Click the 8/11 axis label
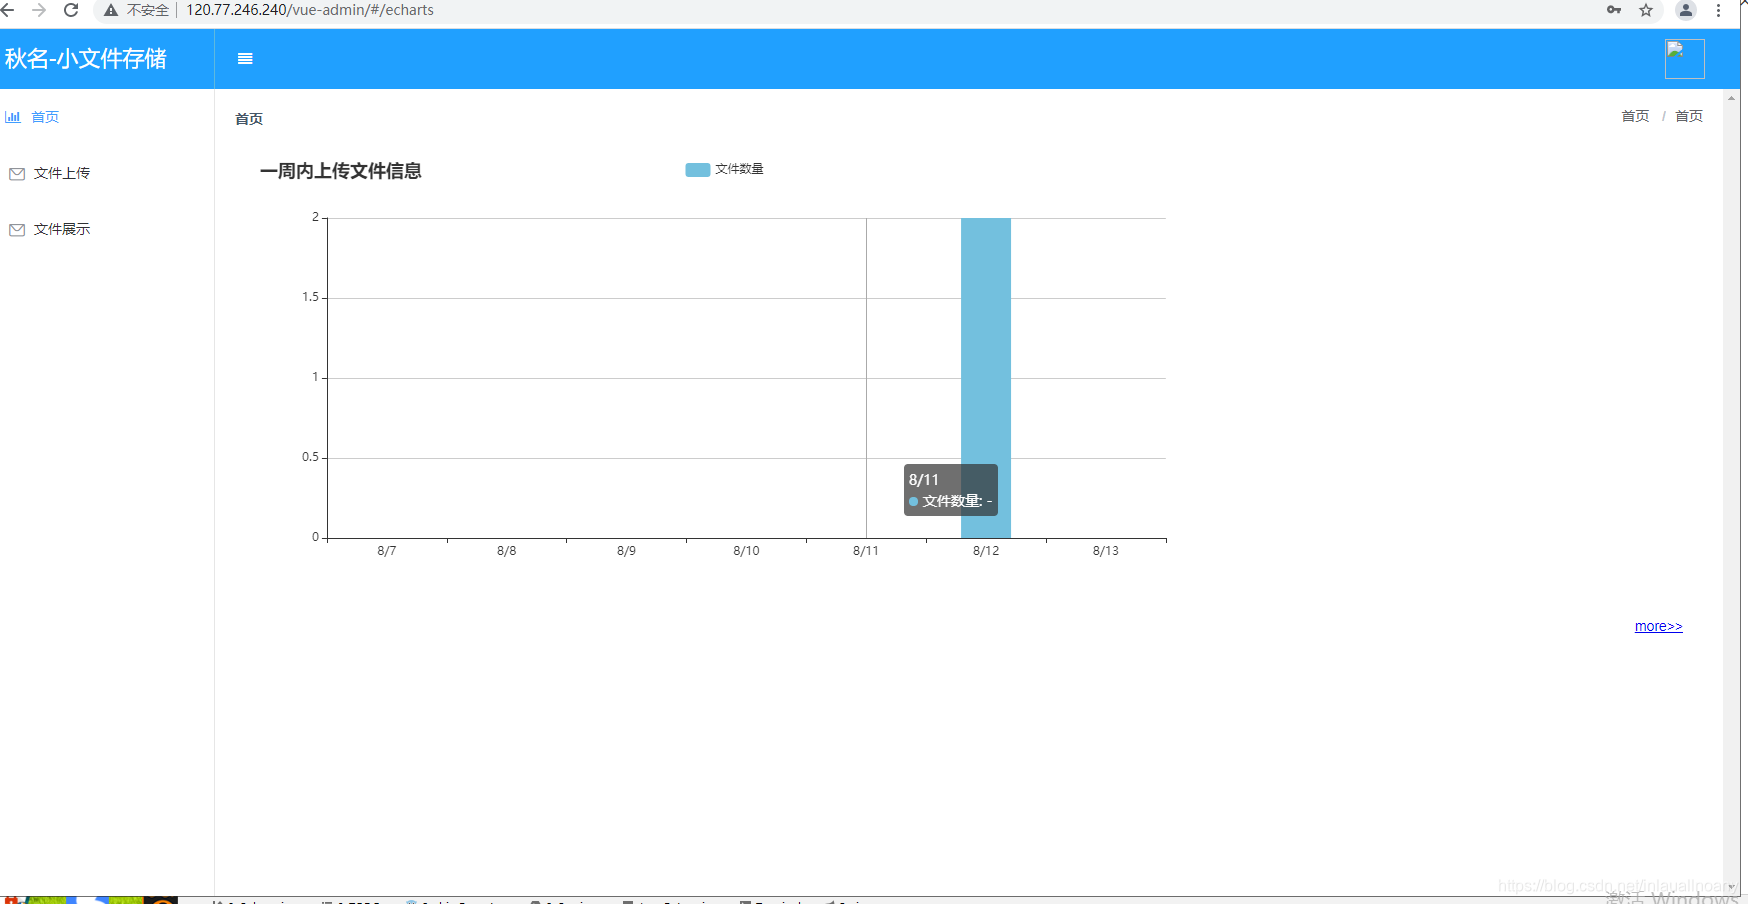Screen dimensions: 1748x904 coord(866,551)
